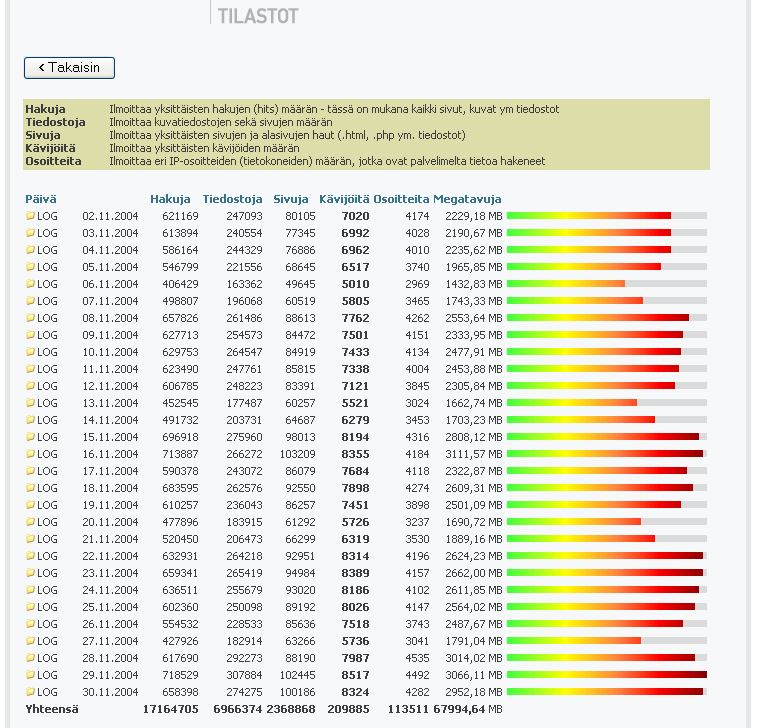
Task: Select date 15.11.2004
Action: (x=110, y=437)
